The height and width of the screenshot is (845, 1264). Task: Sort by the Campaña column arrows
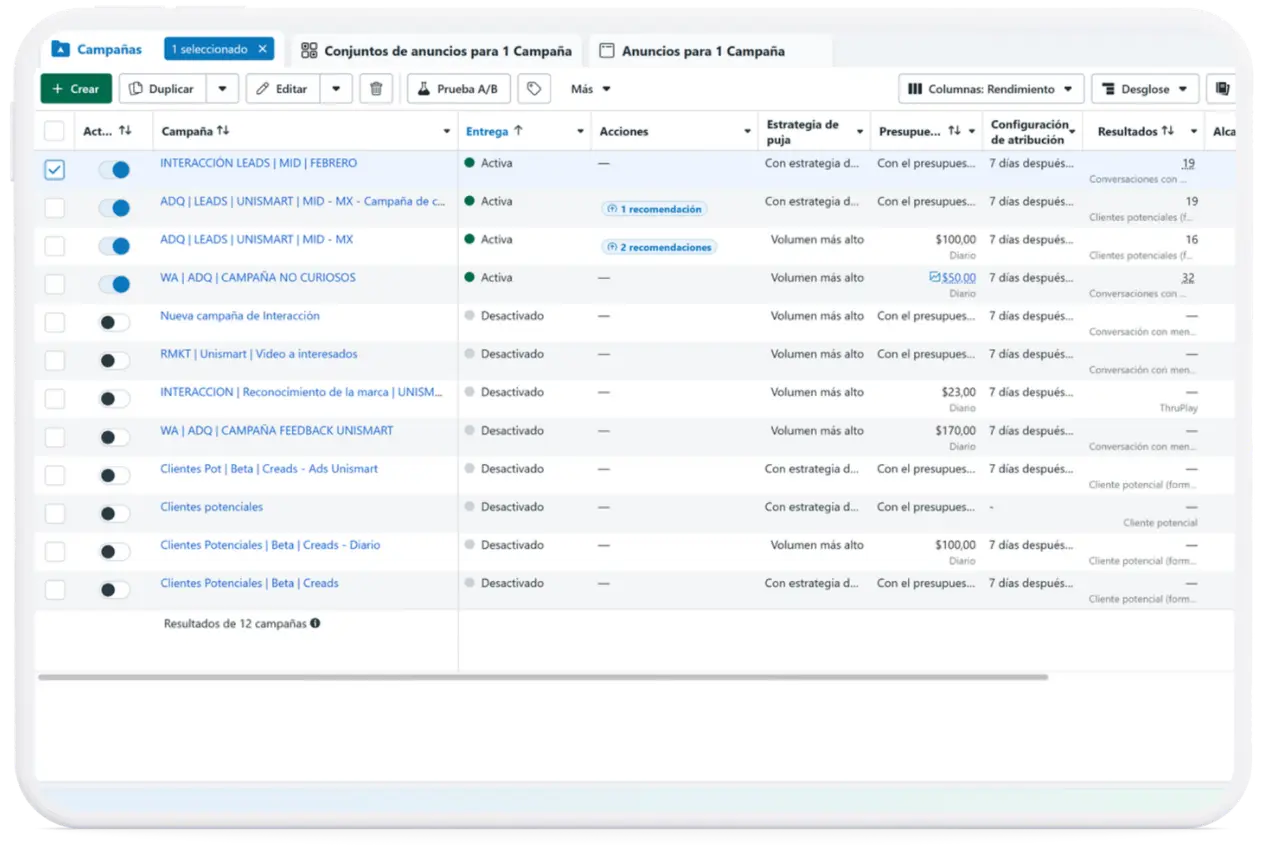point(223,131)
